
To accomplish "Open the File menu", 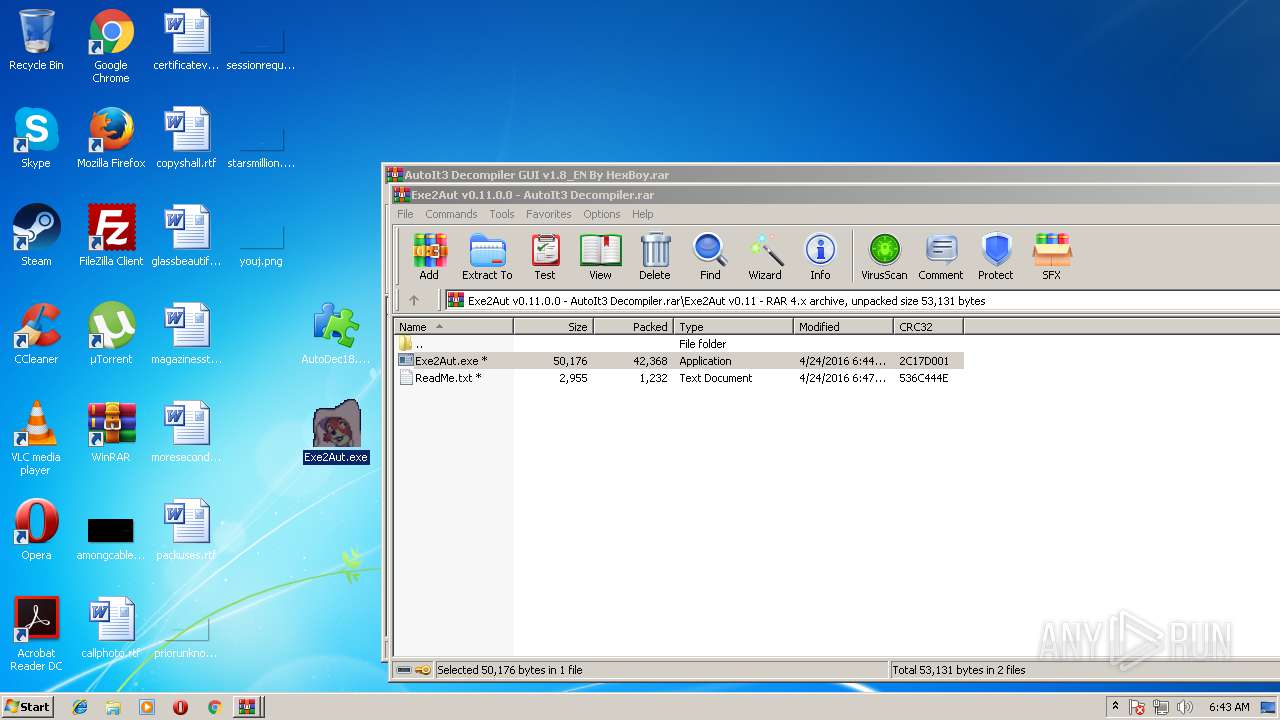I will pyautogui.click(x=405, y=214).
